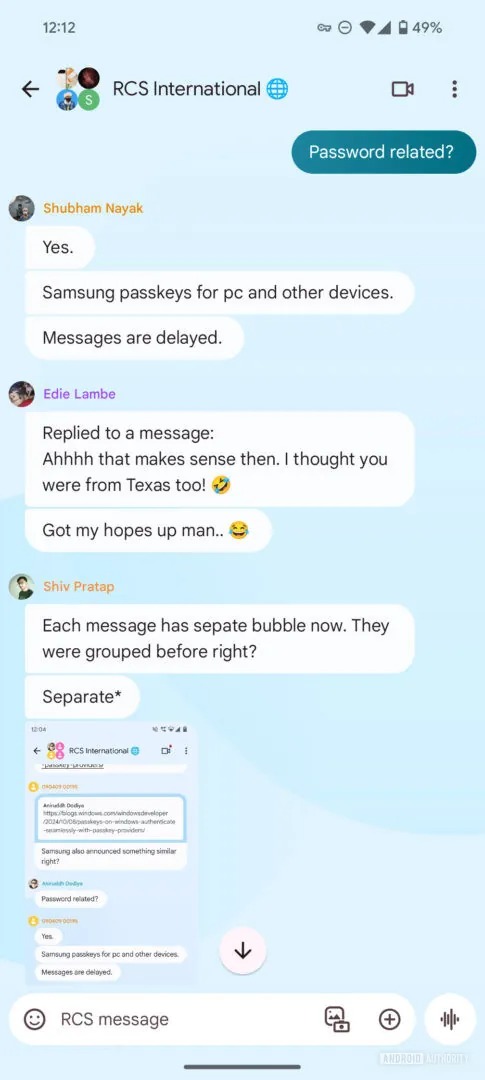Viewport: 485px width, 1080px height.
Task: Open RCS International conversation details
Action: click(187, 89)
